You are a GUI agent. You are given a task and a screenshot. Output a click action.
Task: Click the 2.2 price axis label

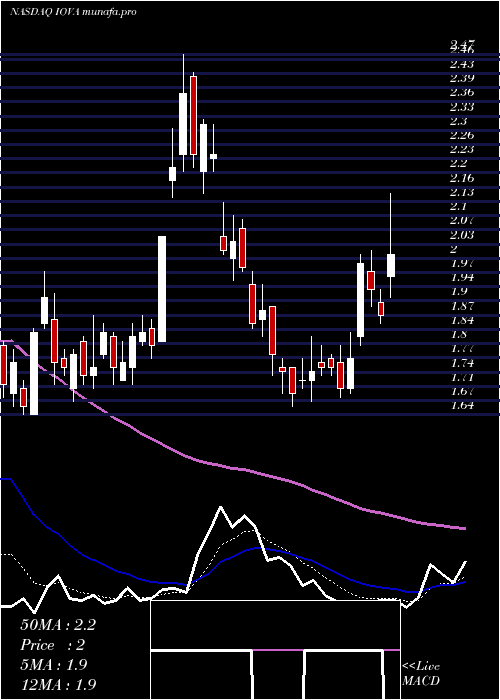(x=458, y=164)
